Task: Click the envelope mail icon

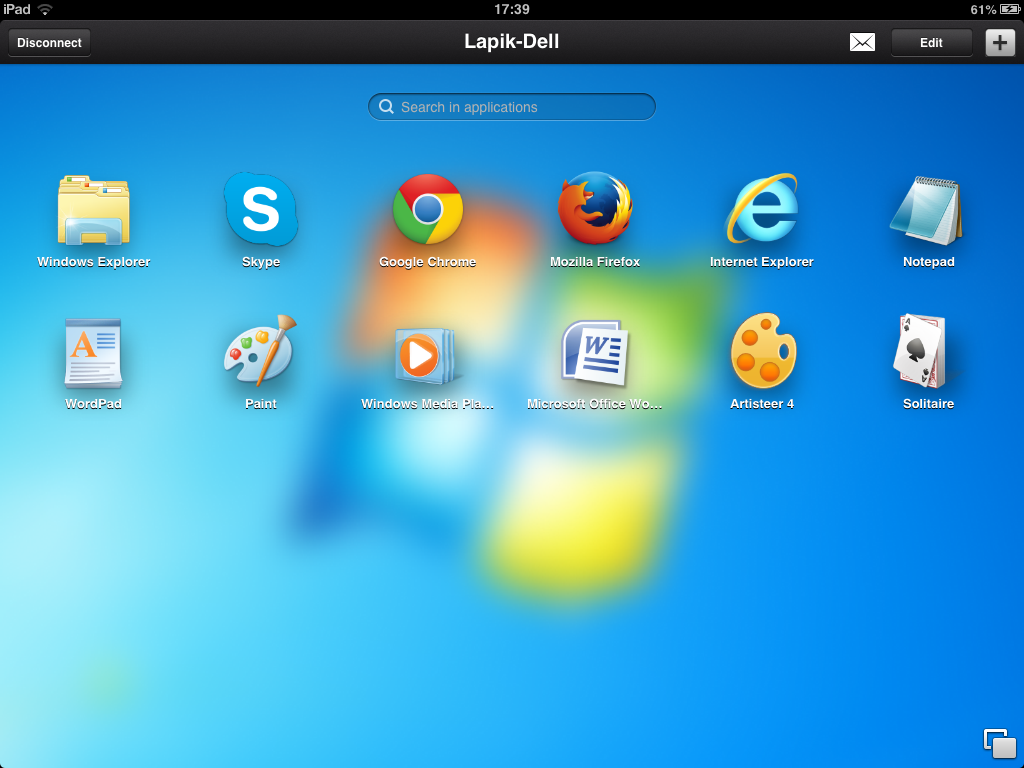Action: tap(862, 42)
